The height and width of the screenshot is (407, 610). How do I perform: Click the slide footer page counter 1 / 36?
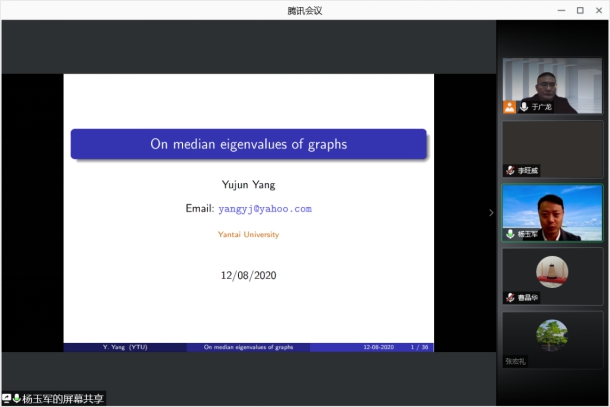coord(419,347)
